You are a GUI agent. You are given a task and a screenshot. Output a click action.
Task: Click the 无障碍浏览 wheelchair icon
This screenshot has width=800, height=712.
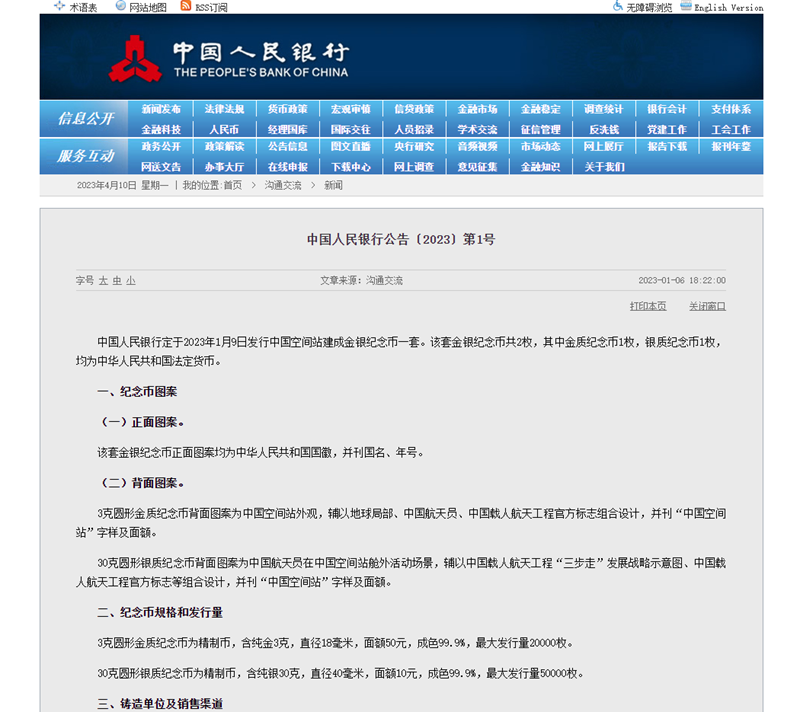pyautogui.click(x=618, y=6)
